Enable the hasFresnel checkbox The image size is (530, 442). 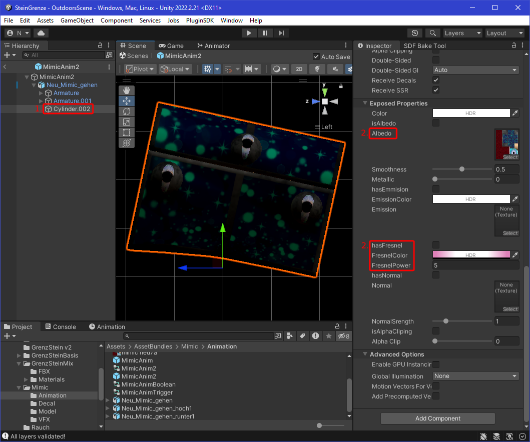pos(436,245)
